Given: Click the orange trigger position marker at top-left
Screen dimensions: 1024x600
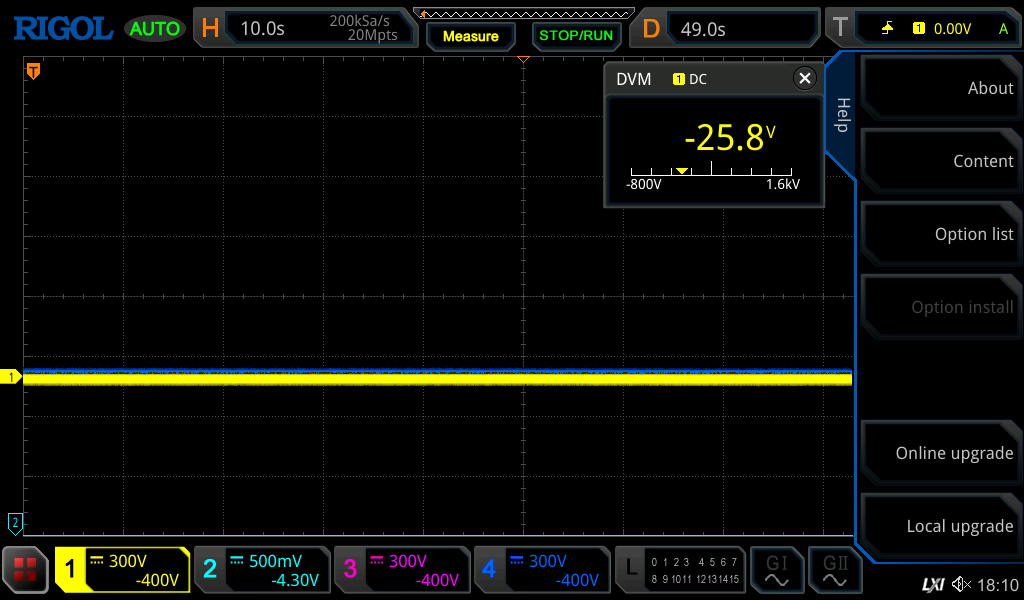Looking at the screenshot, I should coord(33,71).
